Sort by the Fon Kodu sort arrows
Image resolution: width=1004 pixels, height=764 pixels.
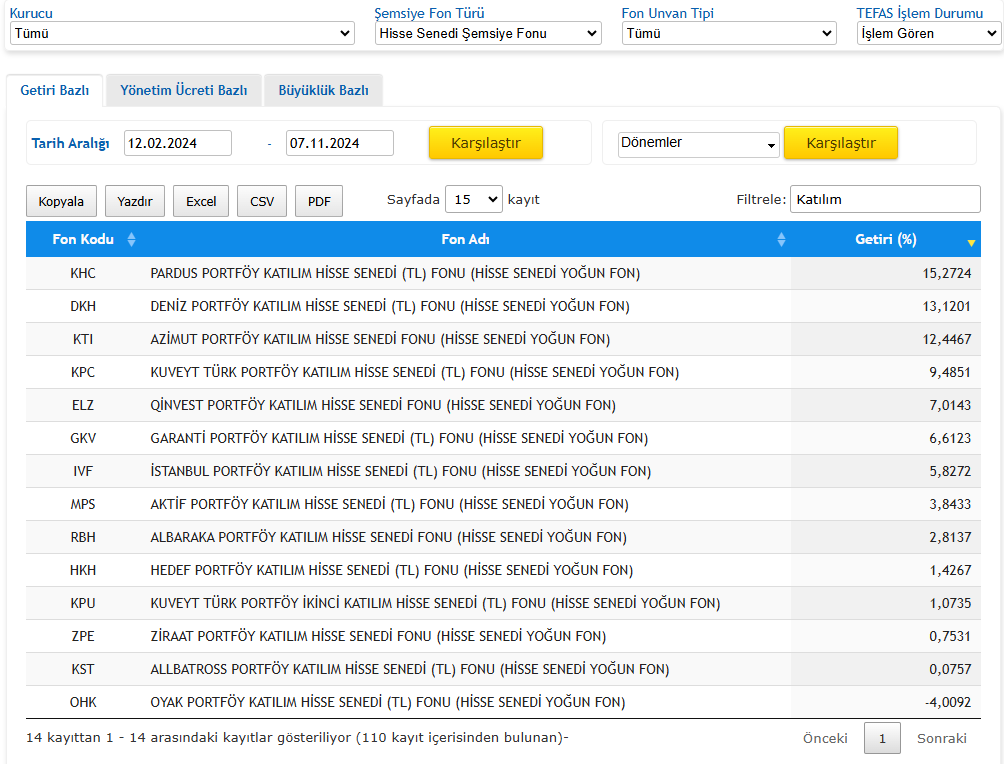tap(131, 240)
